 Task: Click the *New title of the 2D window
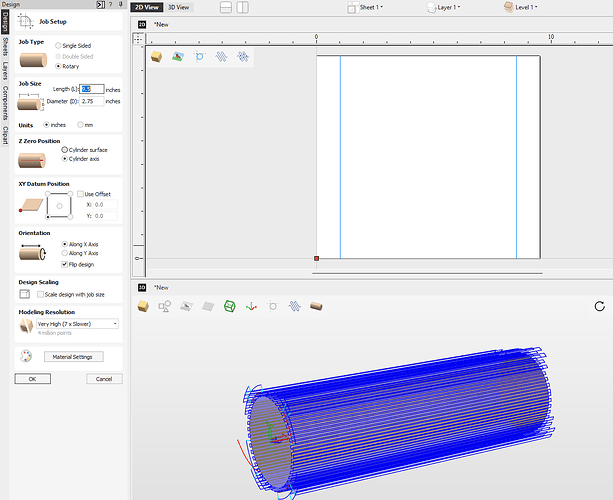tap(161, 24)
